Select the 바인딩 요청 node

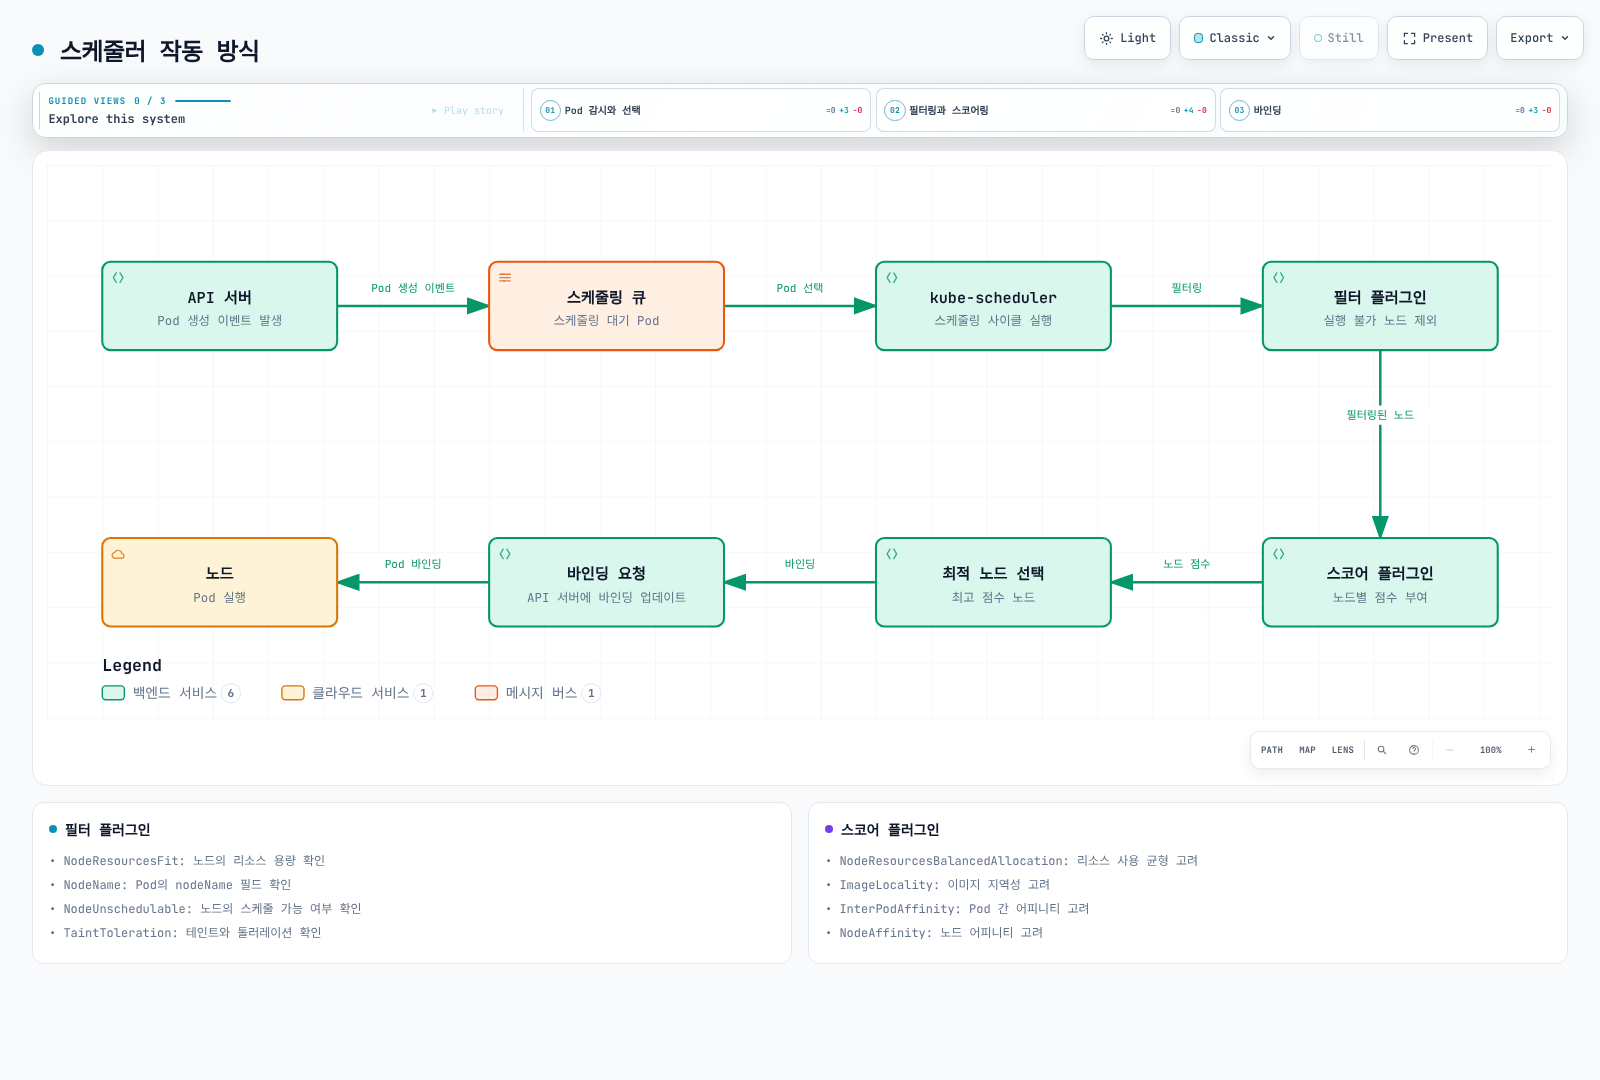click(606, 582)
